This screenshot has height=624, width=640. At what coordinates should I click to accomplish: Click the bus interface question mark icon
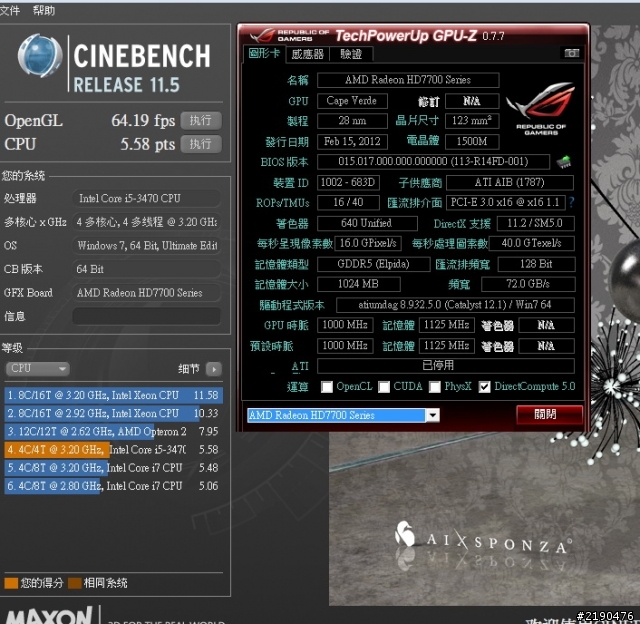coord(571,202)
